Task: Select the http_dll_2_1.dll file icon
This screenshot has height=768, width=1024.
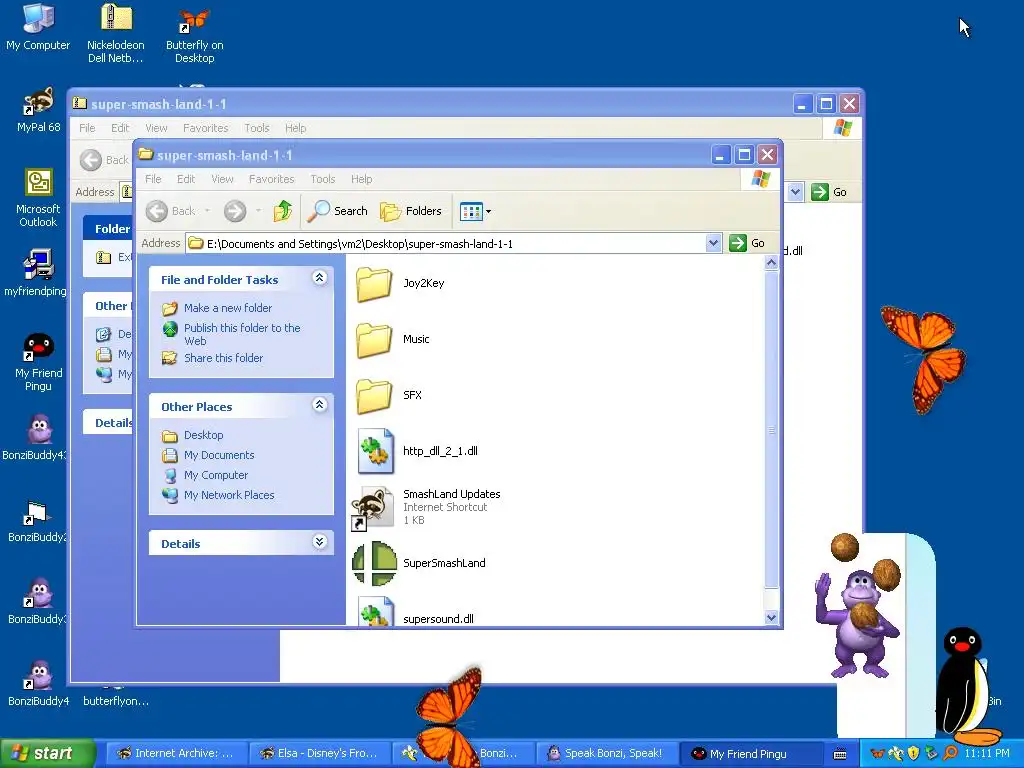Action: [x=376, y=451]
